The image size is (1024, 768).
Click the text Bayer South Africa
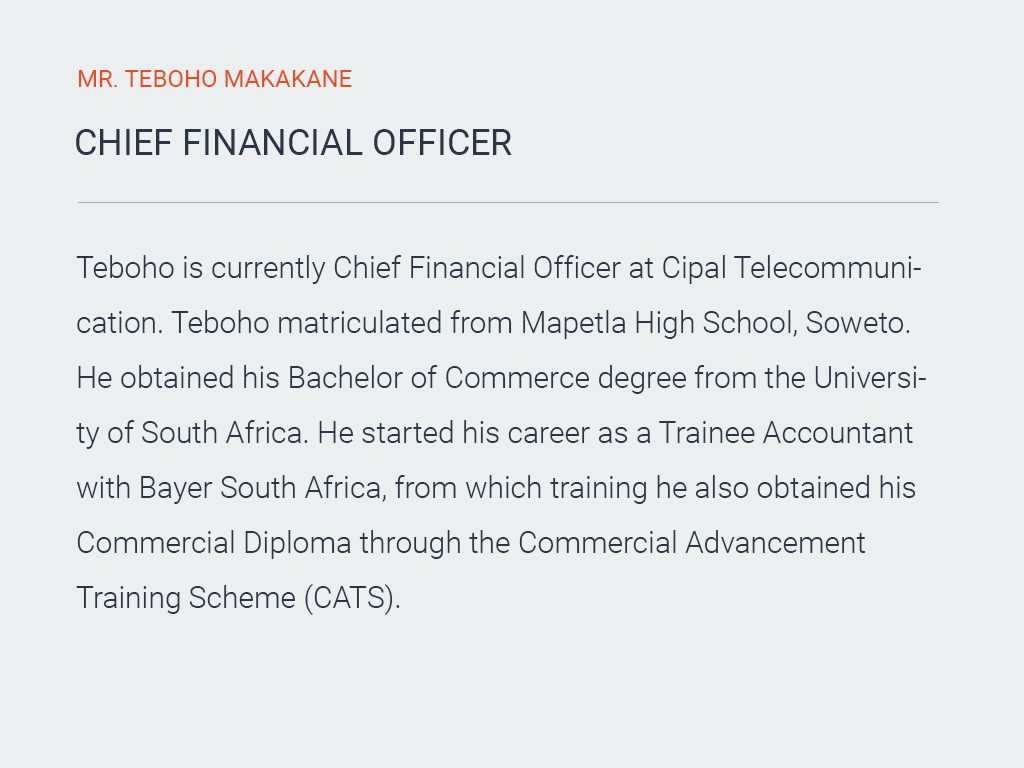click(260, 488)
